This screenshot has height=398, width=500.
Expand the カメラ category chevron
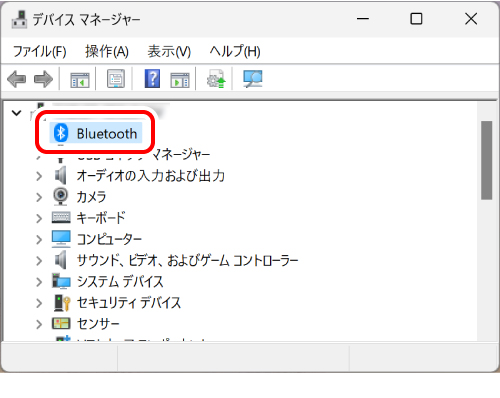pyautogui.click(x=39, y=197)
